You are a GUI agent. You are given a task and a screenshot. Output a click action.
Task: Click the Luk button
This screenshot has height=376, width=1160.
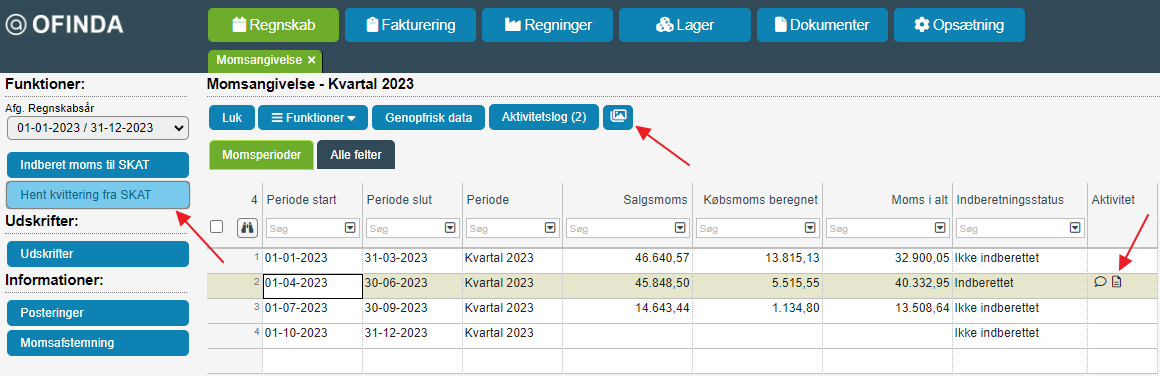(x=232, y=118)
